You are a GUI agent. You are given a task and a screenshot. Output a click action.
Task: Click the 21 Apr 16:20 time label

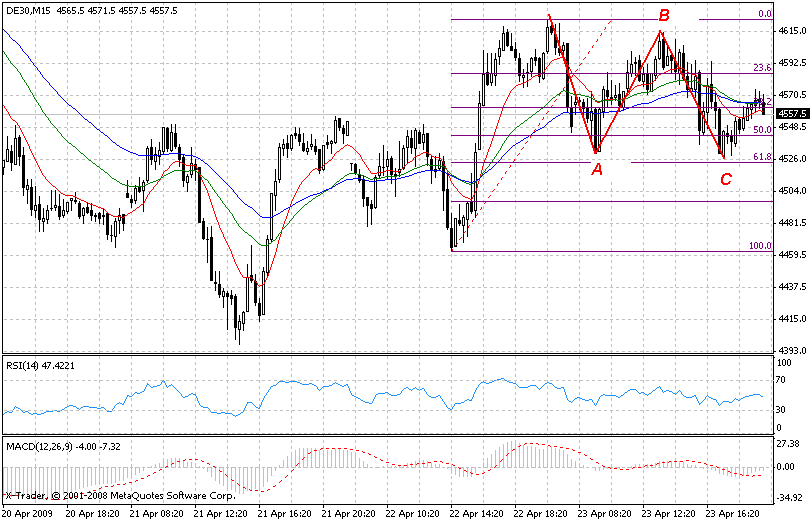284,514
